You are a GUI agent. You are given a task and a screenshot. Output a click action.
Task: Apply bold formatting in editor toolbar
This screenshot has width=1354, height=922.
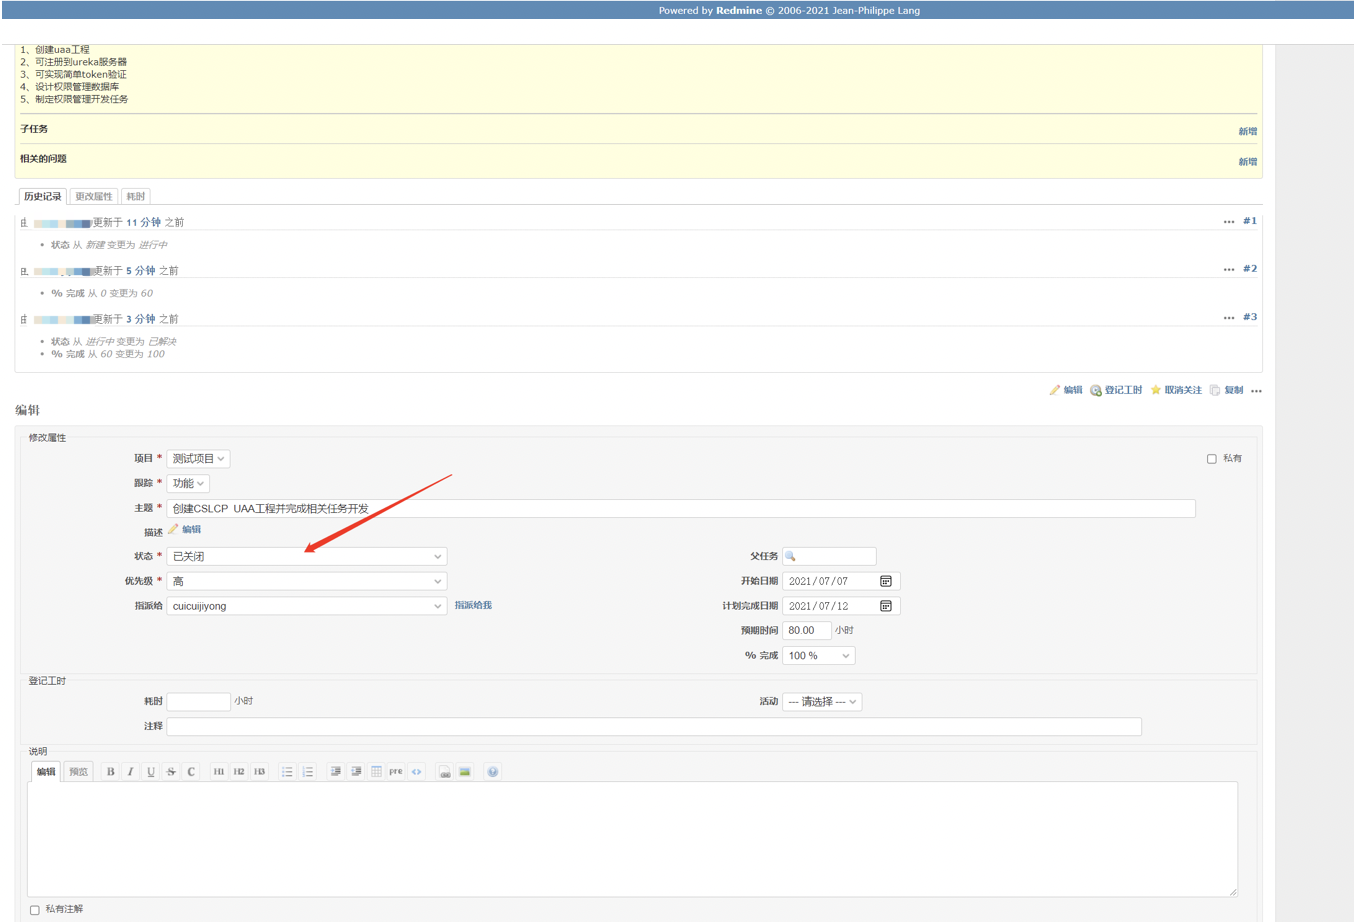coord(110,772)
